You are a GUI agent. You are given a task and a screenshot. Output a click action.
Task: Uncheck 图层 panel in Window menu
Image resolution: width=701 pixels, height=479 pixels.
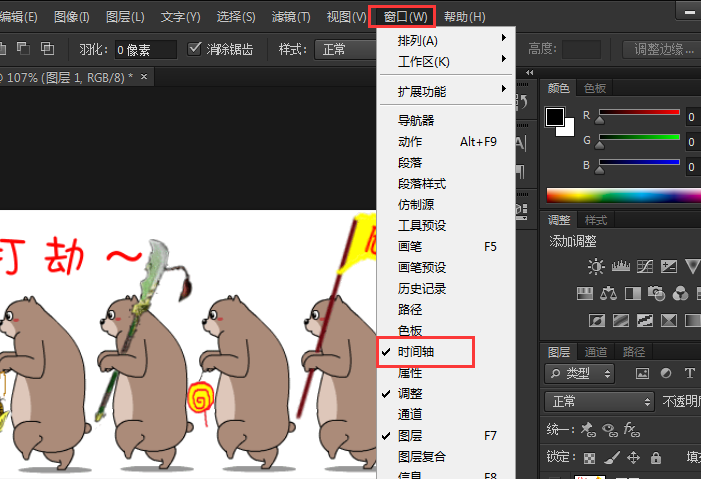[446, 436]
